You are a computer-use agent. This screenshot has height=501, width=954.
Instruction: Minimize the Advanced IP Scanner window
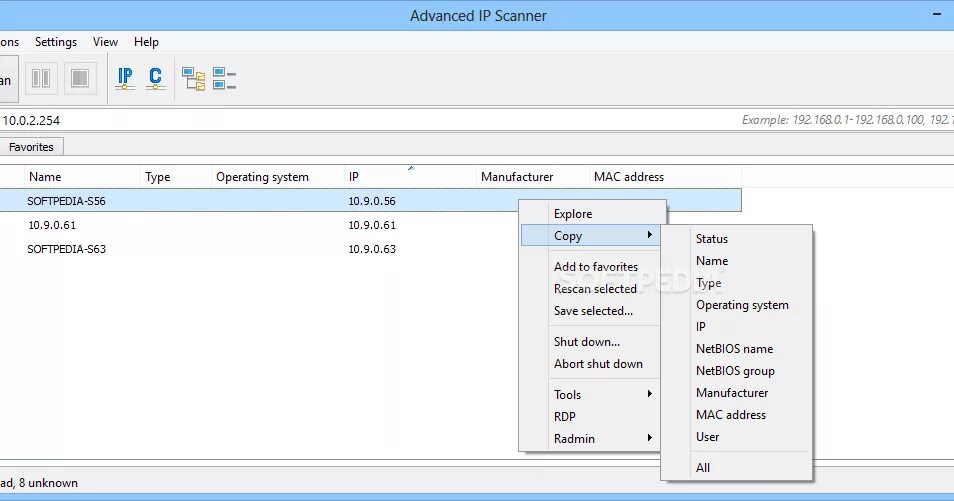click(937, 14)
